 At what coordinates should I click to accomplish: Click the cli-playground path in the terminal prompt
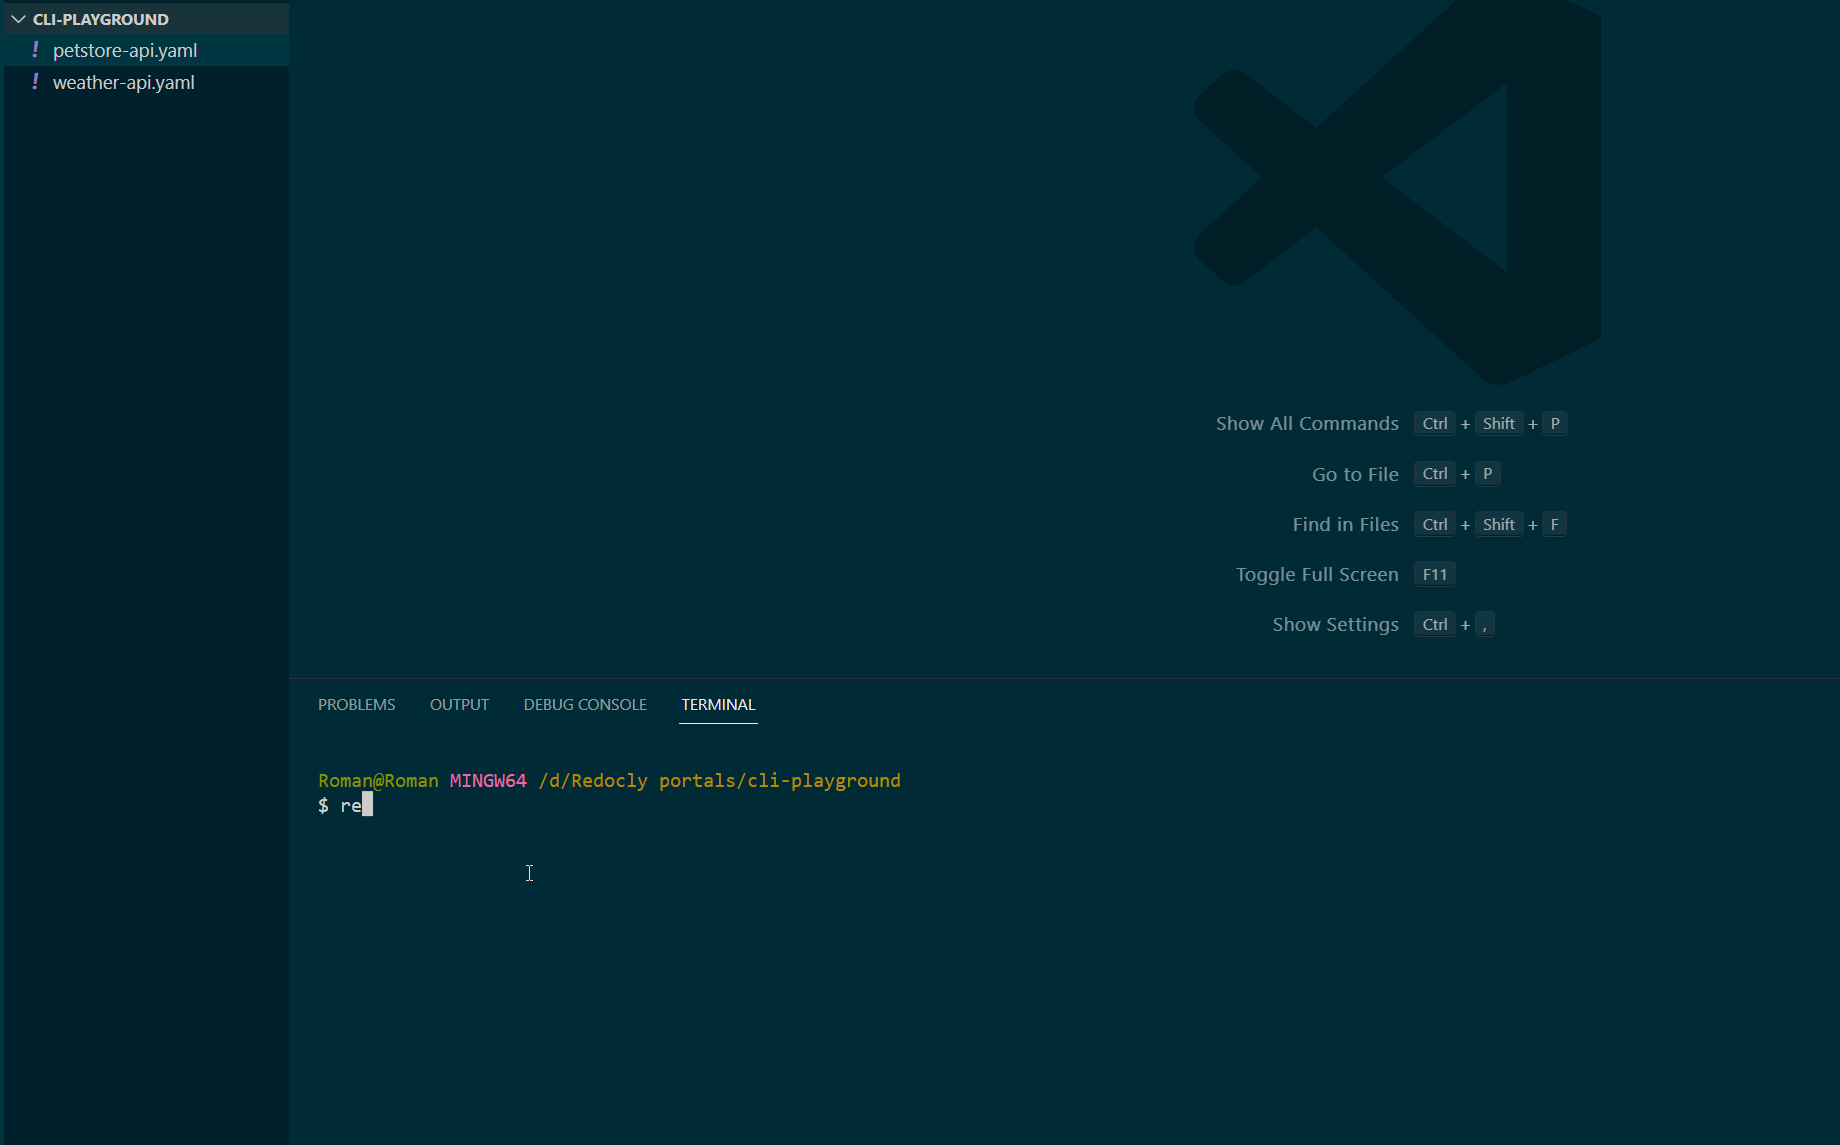(x=824, y=780)
